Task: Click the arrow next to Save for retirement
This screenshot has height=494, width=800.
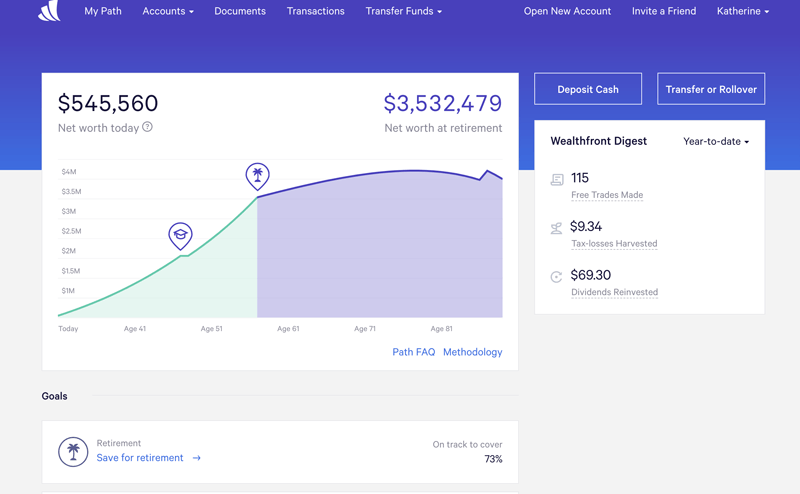Action: click(196, 458)
